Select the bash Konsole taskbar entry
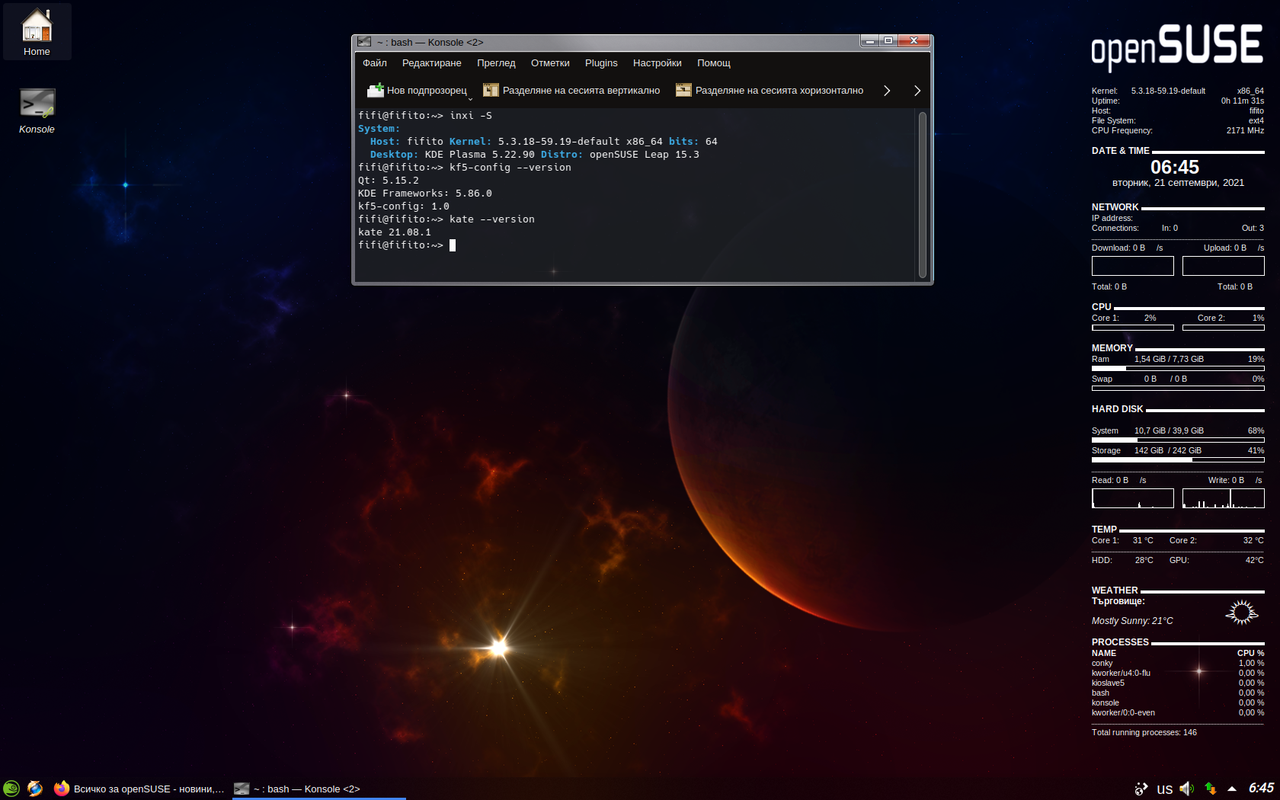Image resolution: width=1280 pixels, height=800 pixels. click(317, 789)
